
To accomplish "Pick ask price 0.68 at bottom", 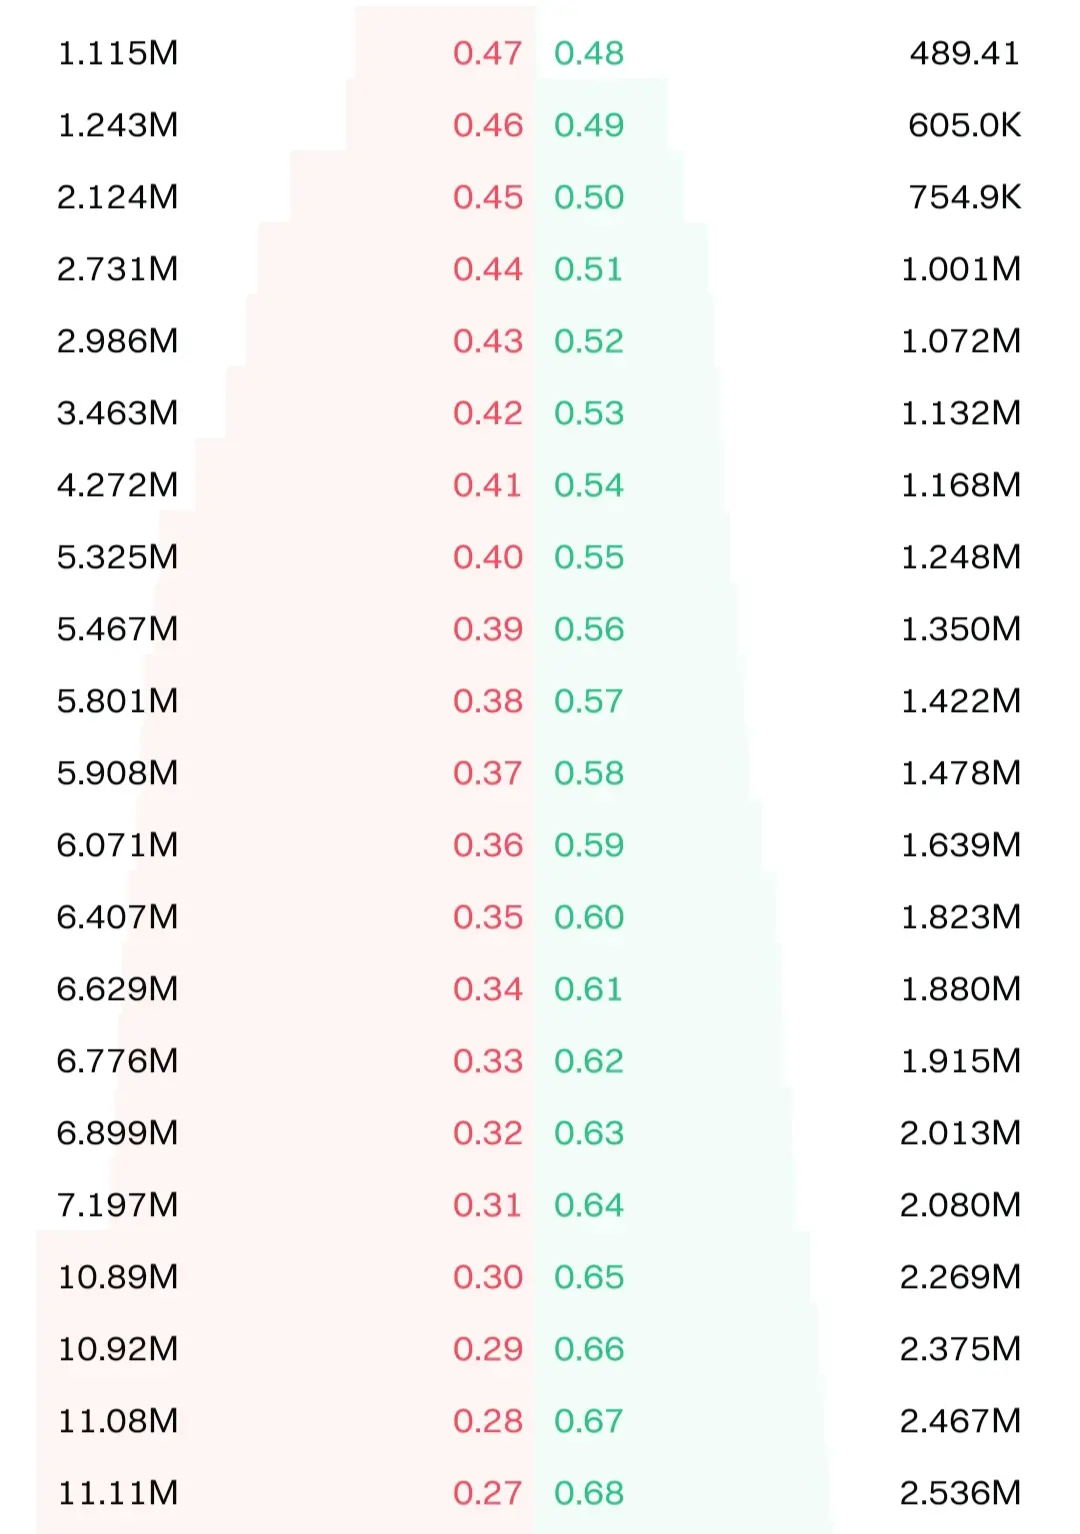I will tap(589, 1493).
